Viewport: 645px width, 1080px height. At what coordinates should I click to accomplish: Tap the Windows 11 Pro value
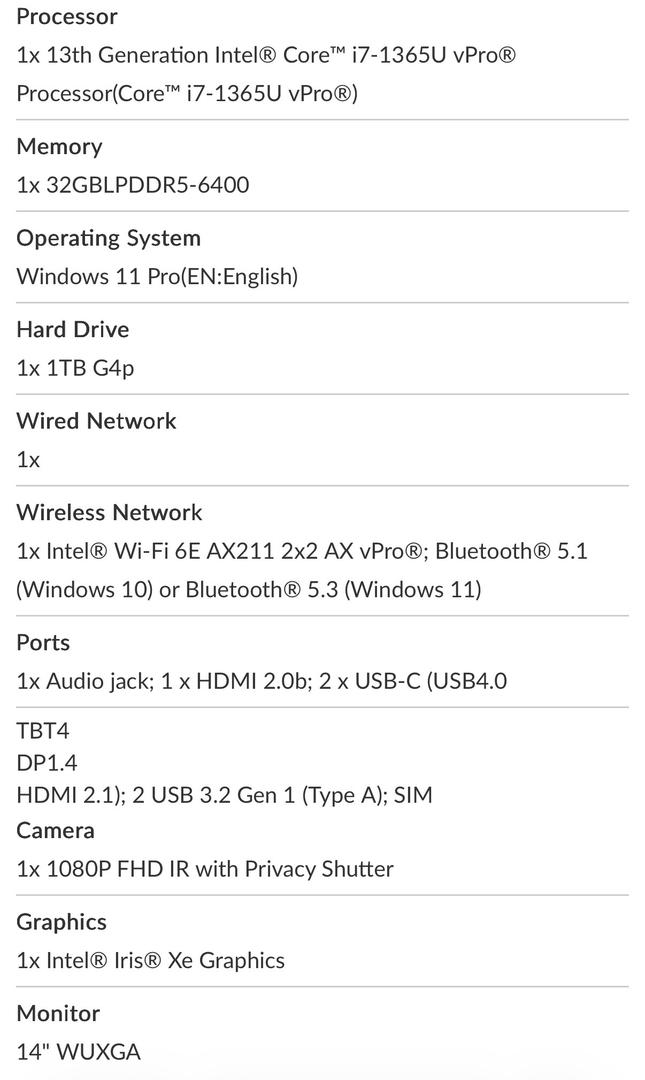click(x=157, y=277)
